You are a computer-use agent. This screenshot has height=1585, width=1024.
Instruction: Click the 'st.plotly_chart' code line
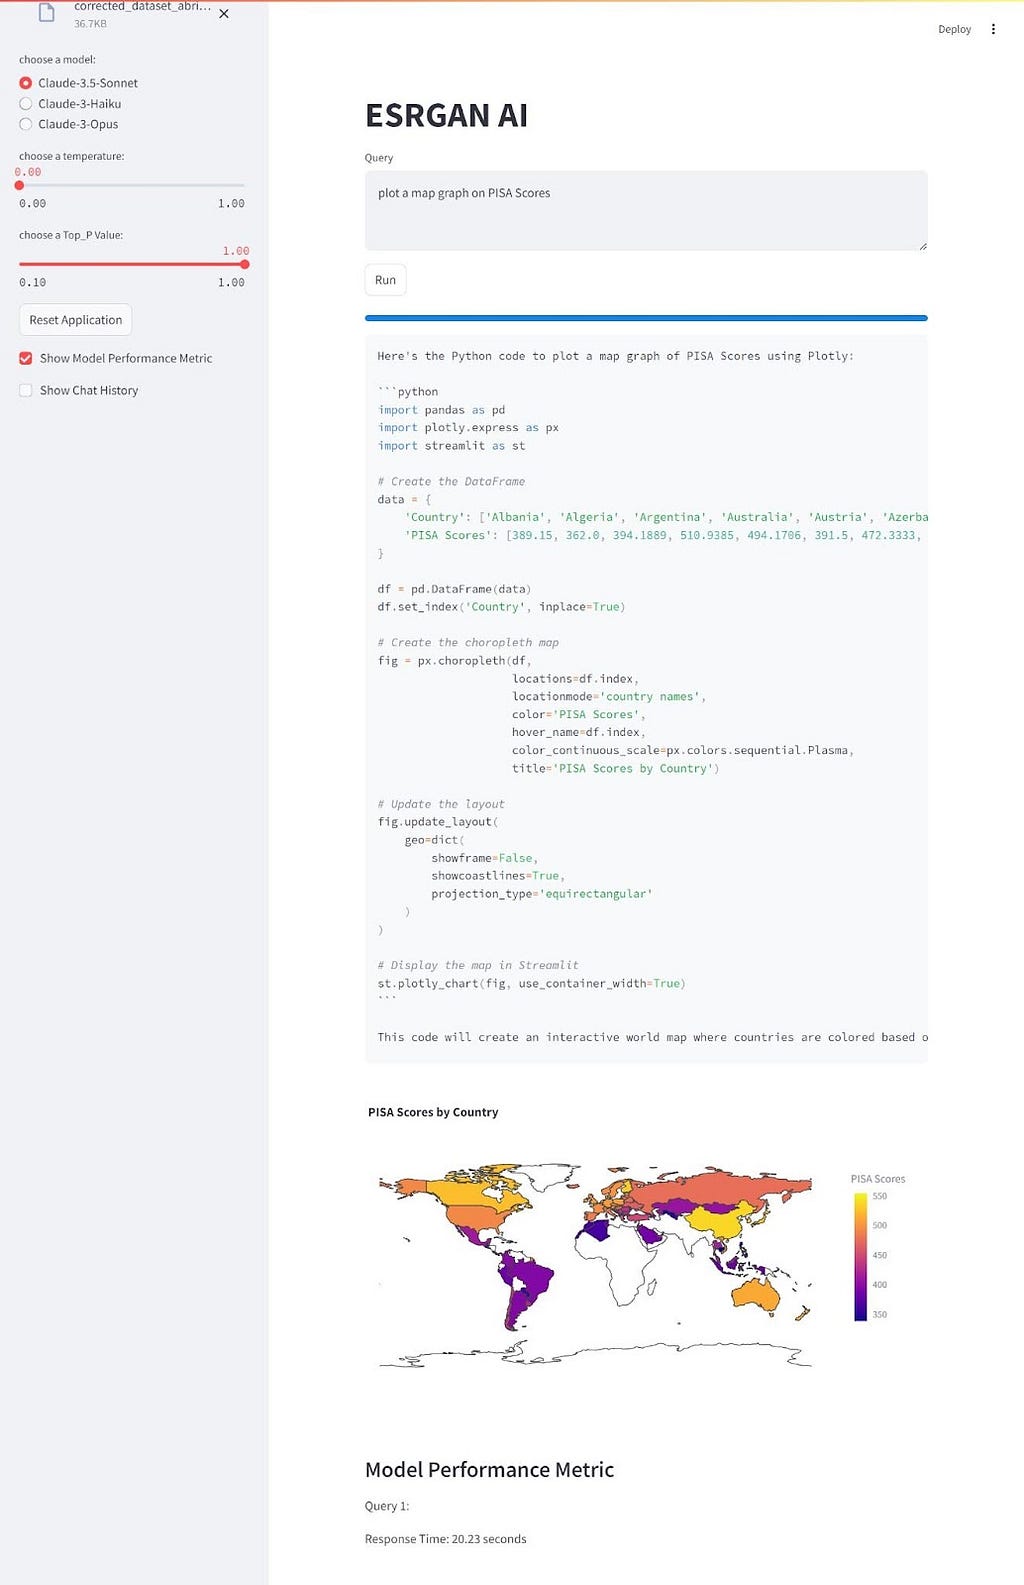531,984
